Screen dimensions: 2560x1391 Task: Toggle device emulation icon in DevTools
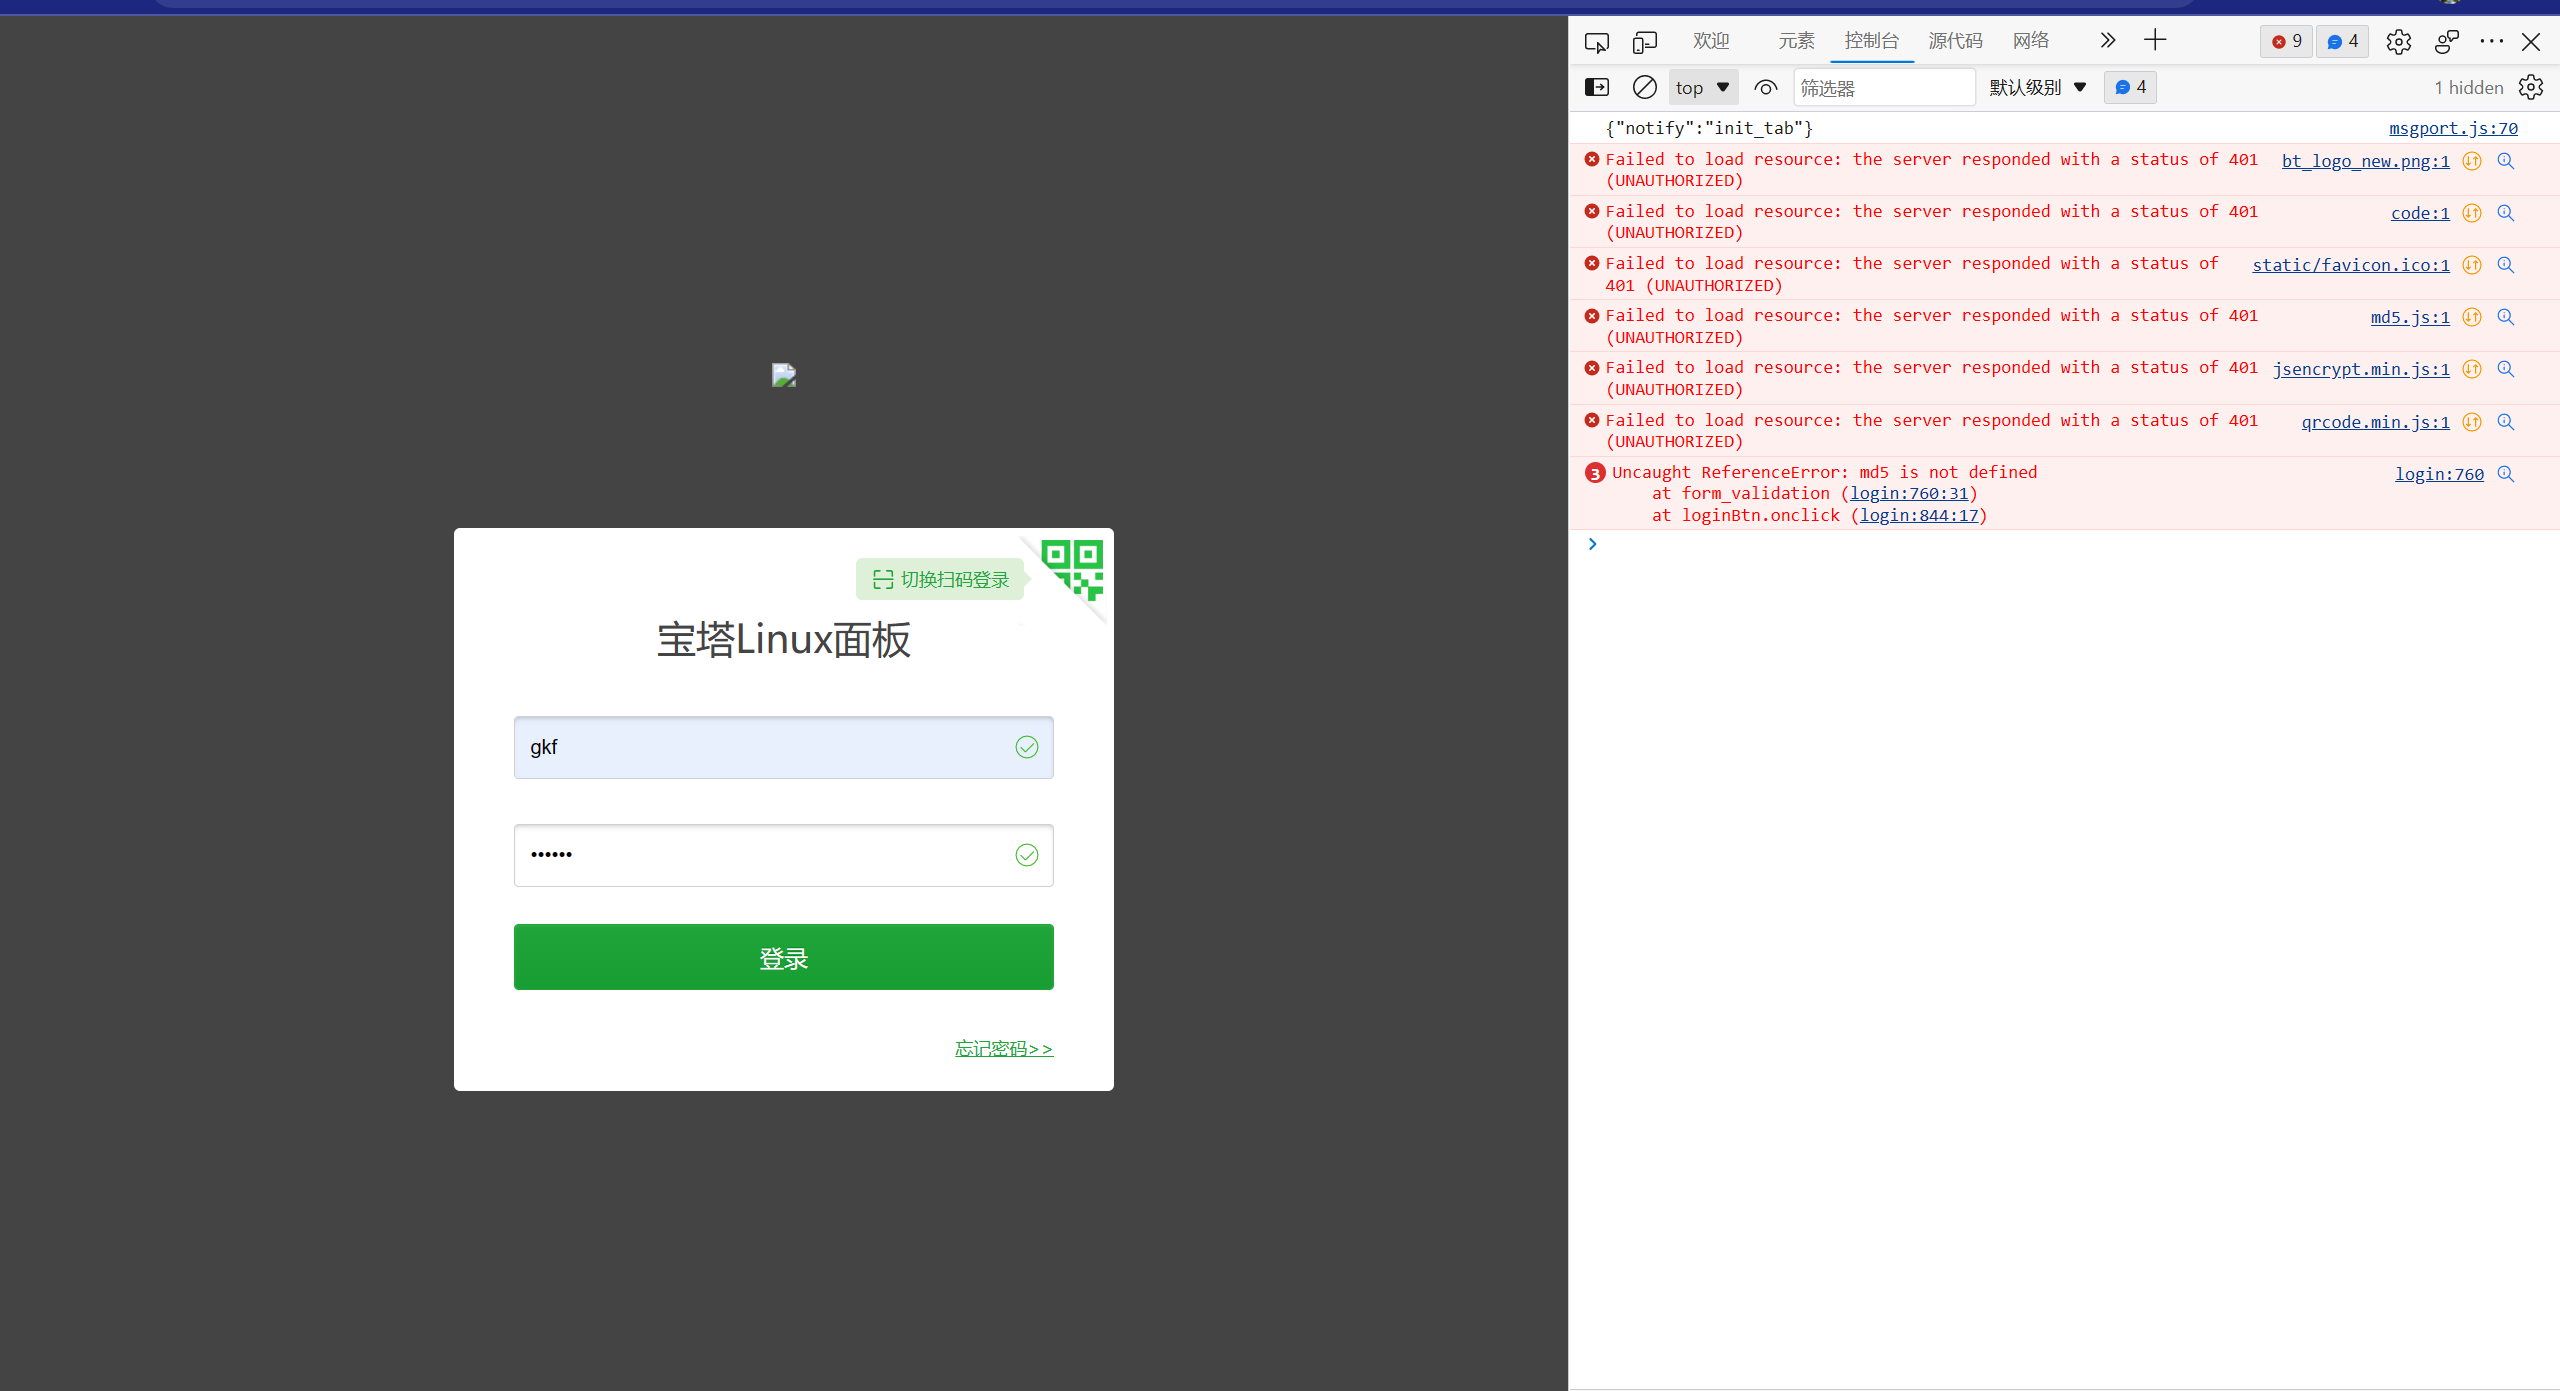1645,42
